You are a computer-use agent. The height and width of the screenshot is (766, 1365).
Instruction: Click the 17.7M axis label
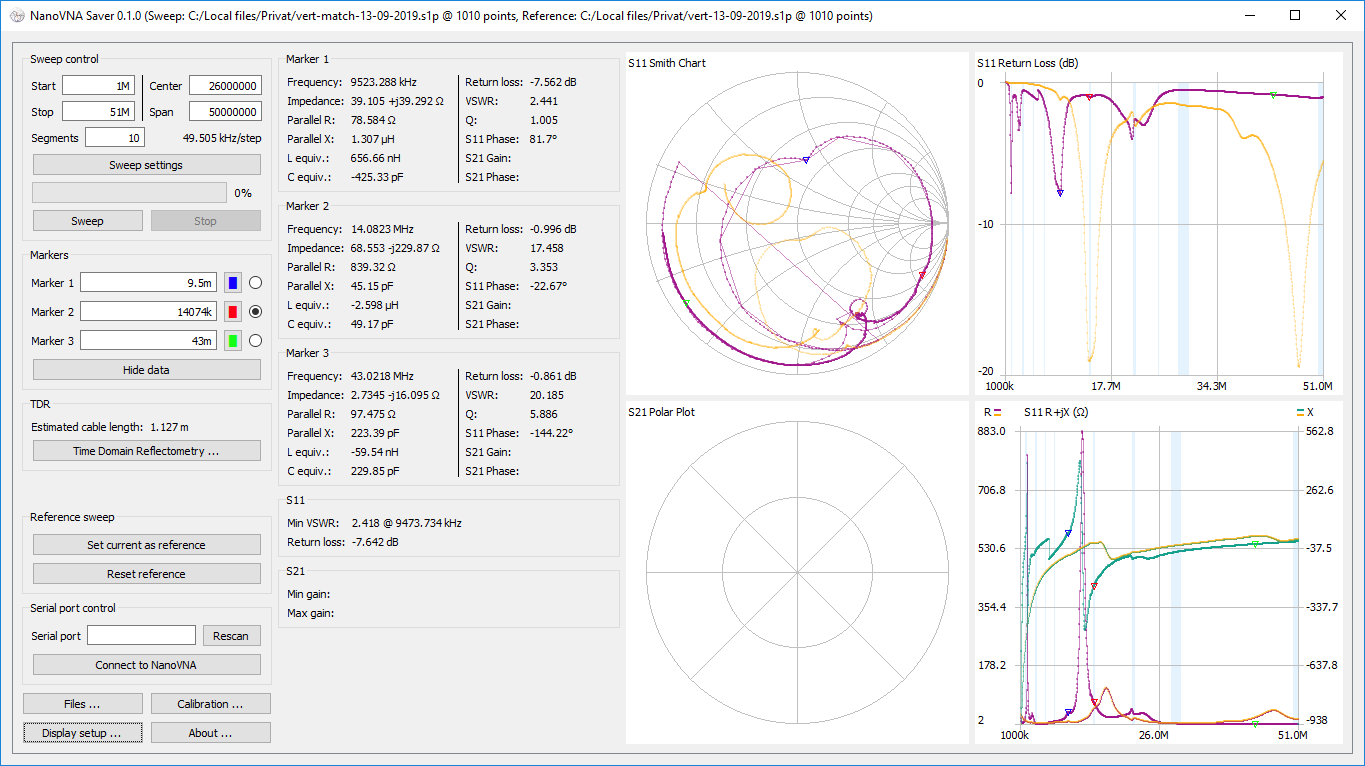[x=1104, y=386]
